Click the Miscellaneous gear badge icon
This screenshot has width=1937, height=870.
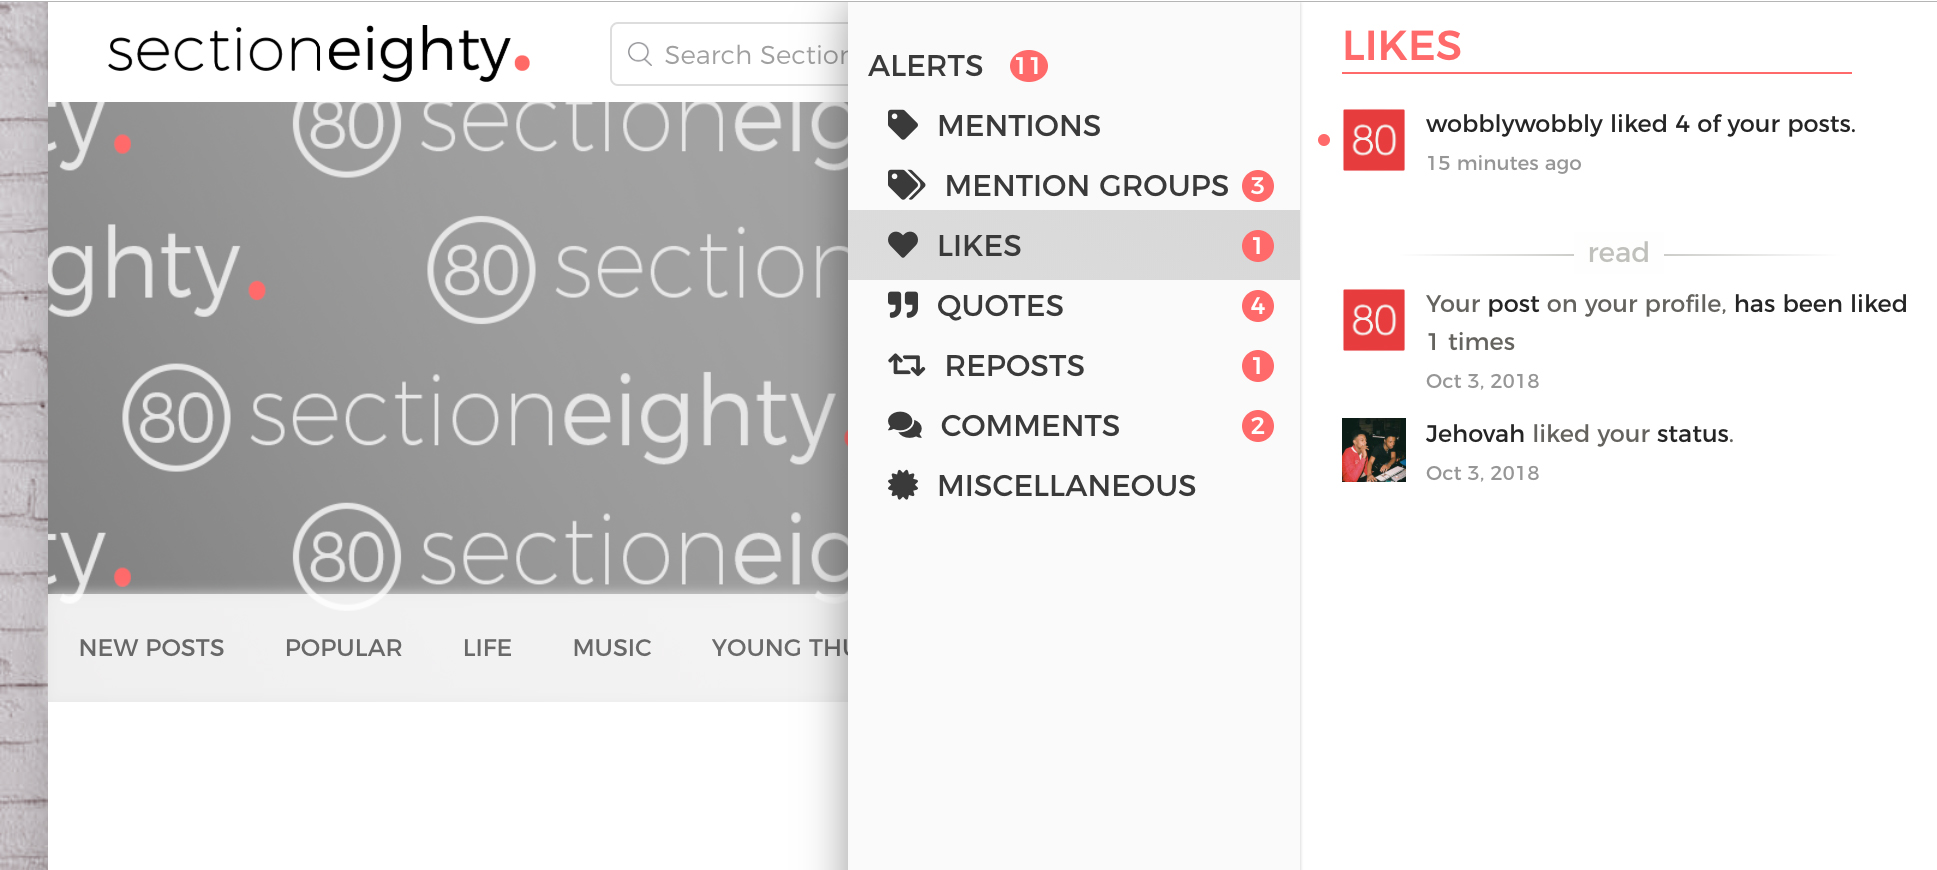pyautogui.click(x=903, y=485)
